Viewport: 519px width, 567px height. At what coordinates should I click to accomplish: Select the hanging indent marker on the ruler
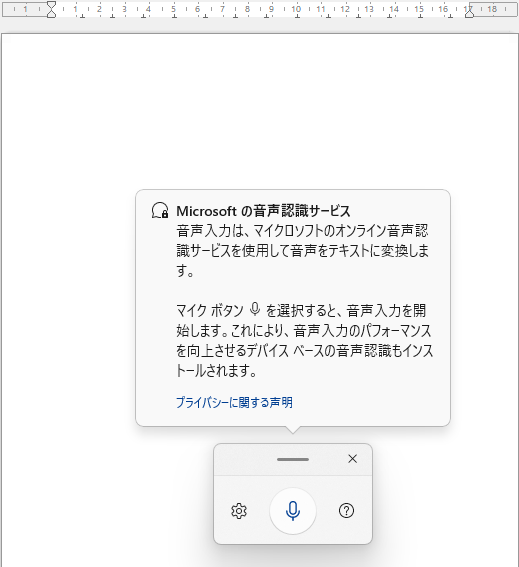(51, 14)
